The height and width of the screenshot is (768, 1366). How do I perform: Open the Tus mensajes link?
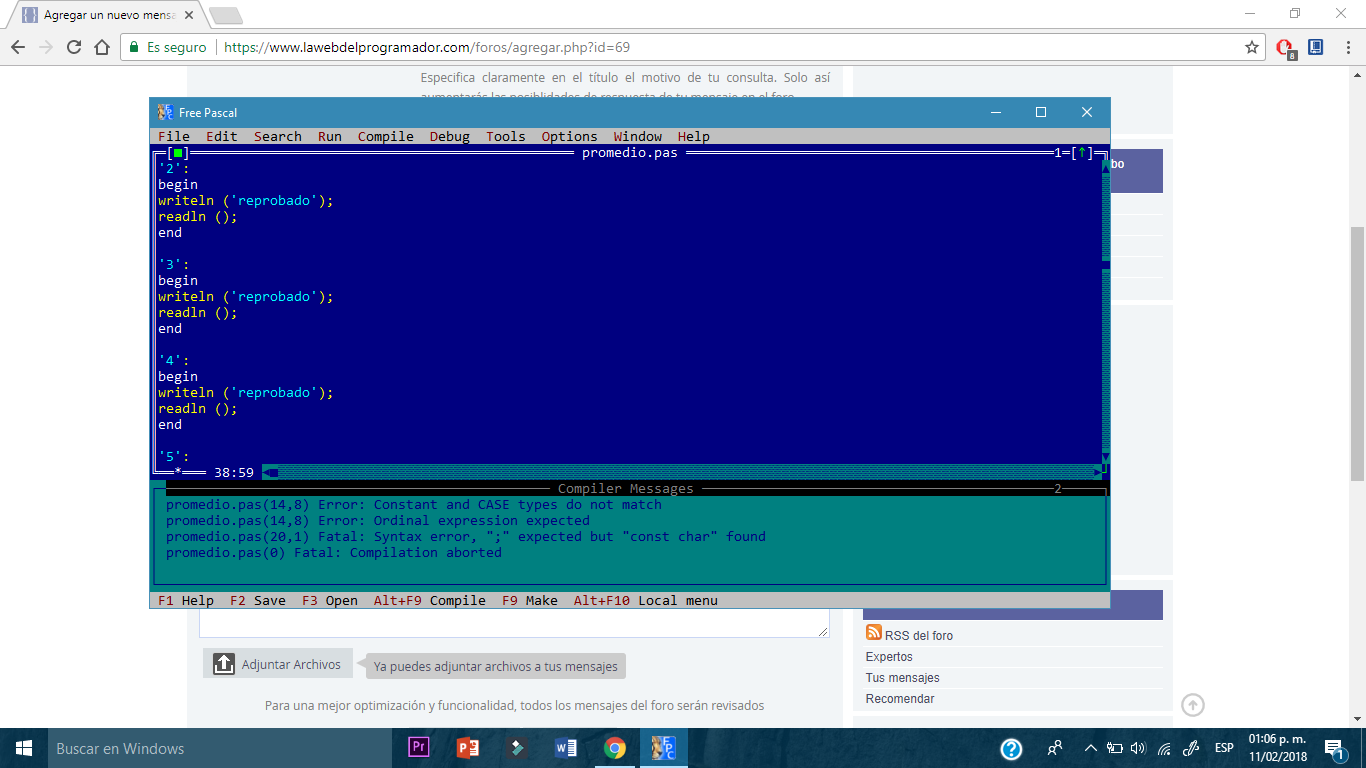902,678
